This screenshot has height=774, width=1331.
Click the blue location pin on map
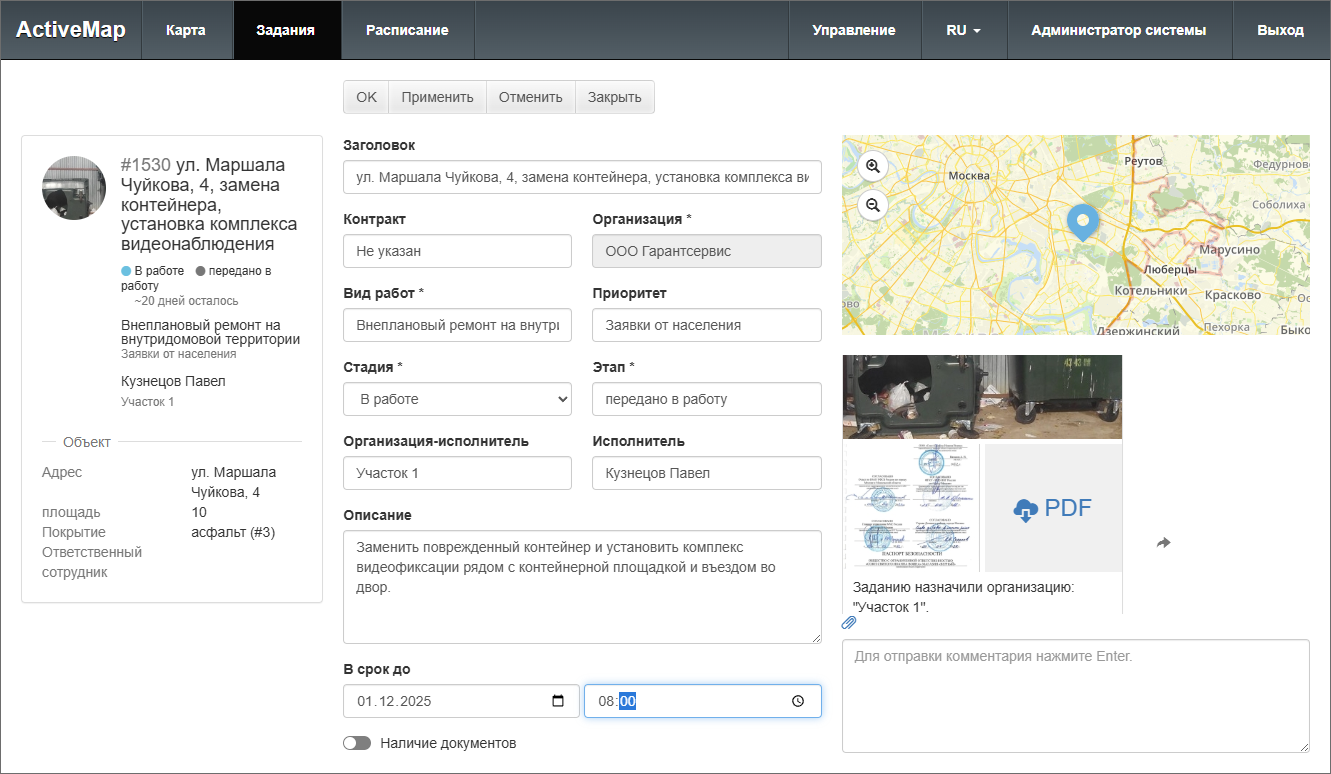1082,221
